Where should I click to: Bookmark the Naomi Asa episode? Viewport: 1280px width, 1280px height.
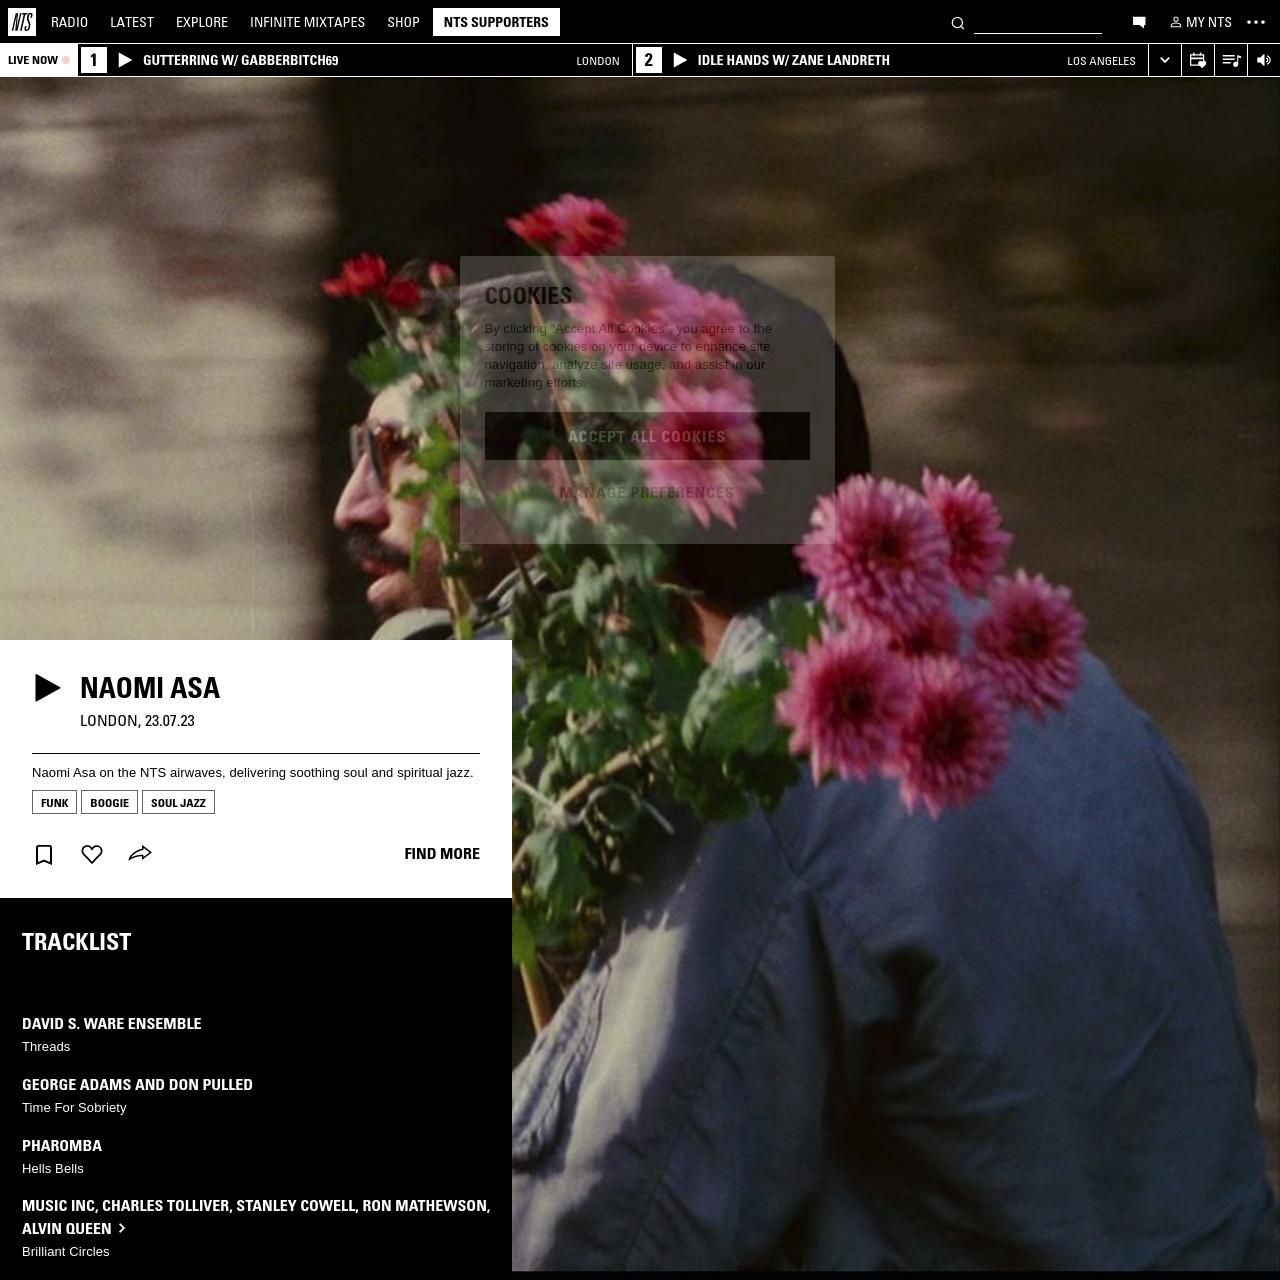pyautogui.click(x=44, y=854)
